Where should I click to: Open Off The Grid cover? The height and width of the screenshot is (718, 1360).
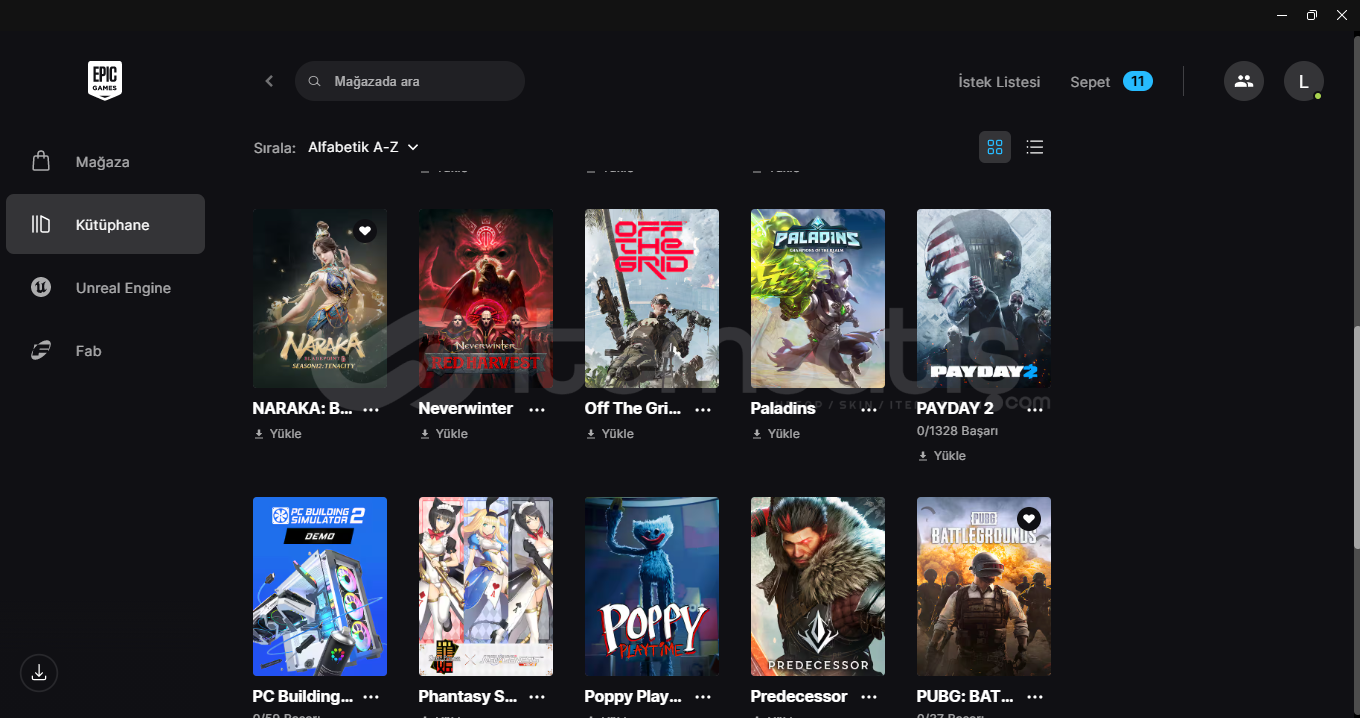[x=652, y=298]
